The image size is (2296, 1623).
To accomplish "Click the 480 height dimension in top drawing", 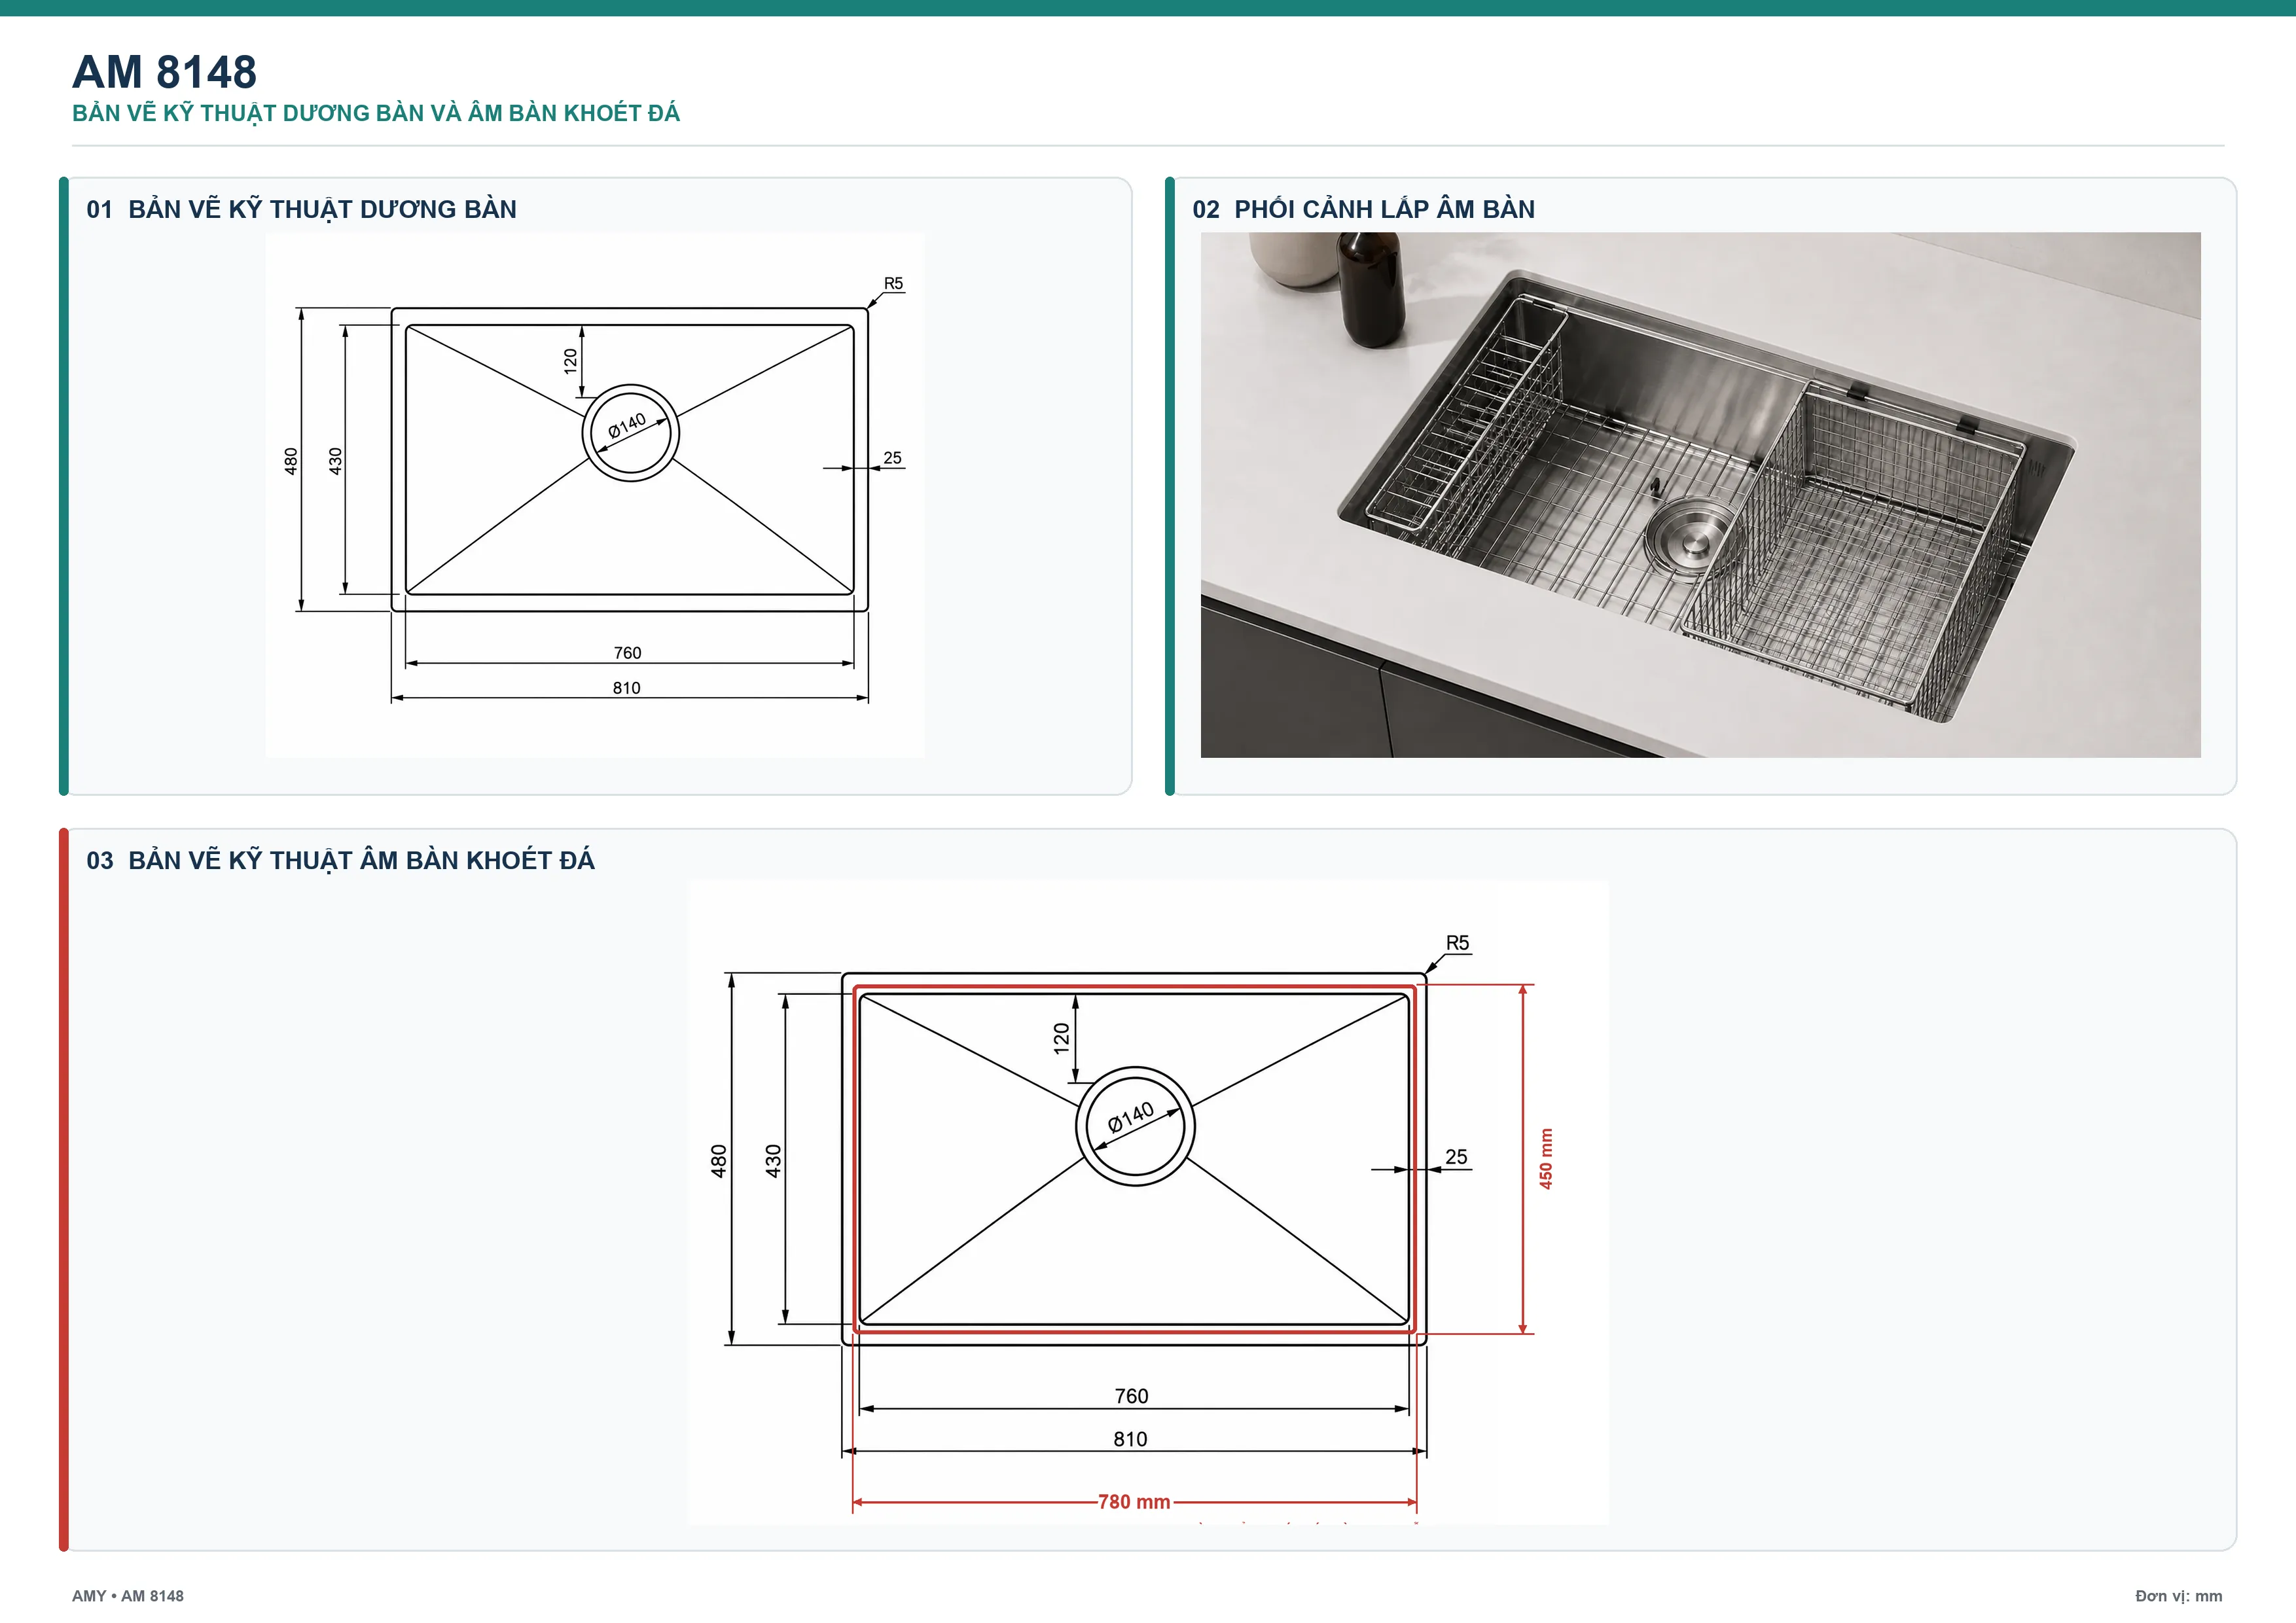I will pyautogui.click(x=291, y=461).
